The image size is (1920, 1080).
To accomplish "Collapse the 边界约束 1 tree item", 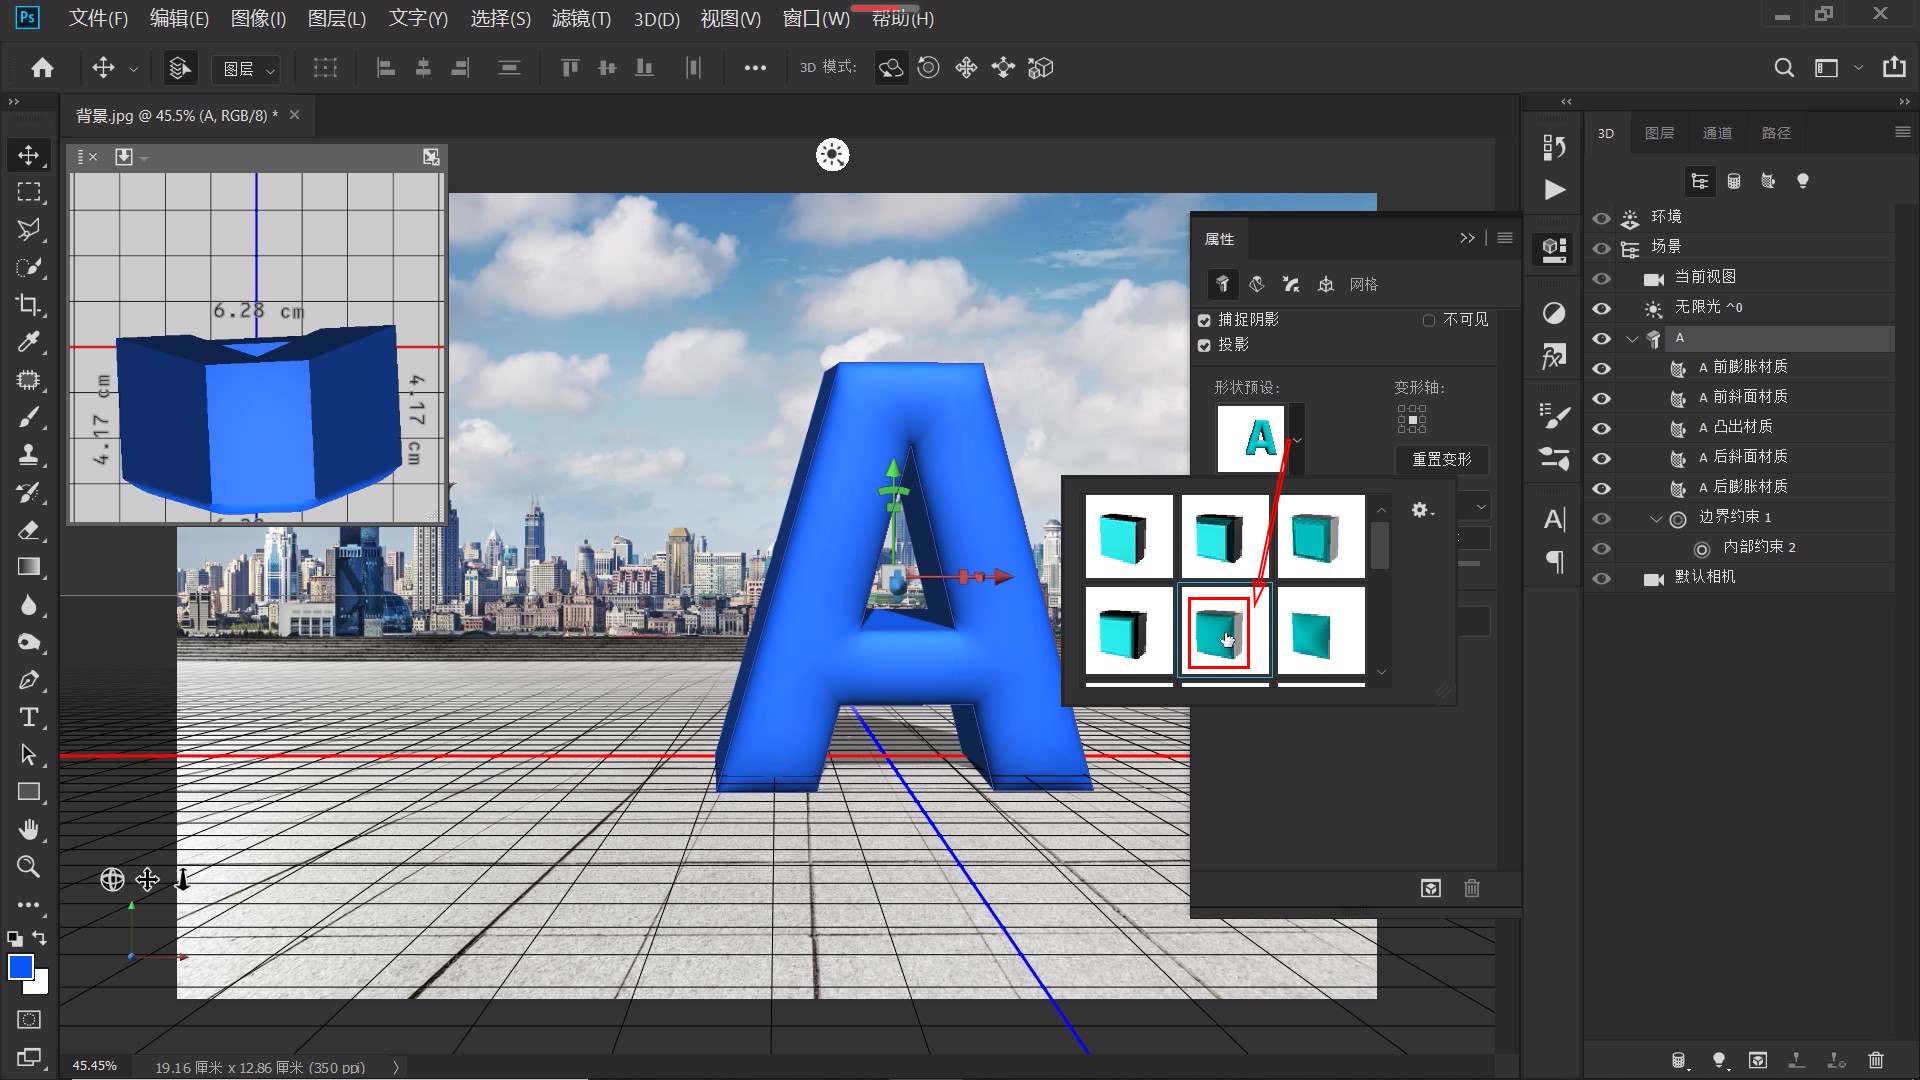I will 1656,518.
